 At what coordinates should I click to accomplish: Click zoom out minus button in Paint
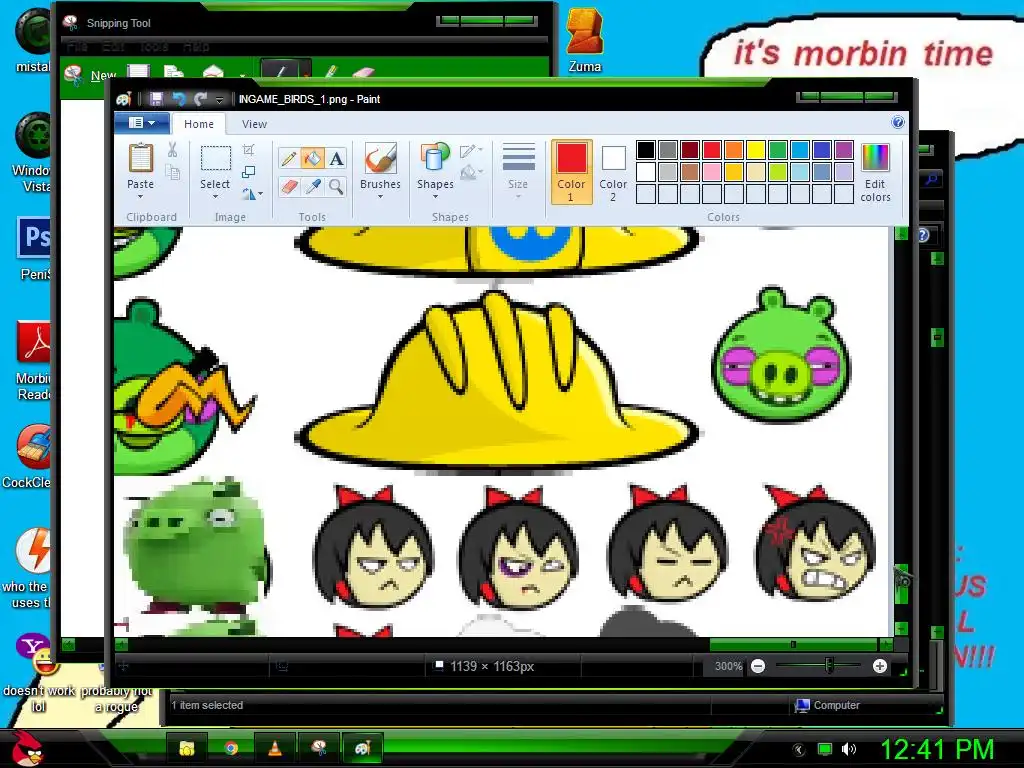point(758,666)
